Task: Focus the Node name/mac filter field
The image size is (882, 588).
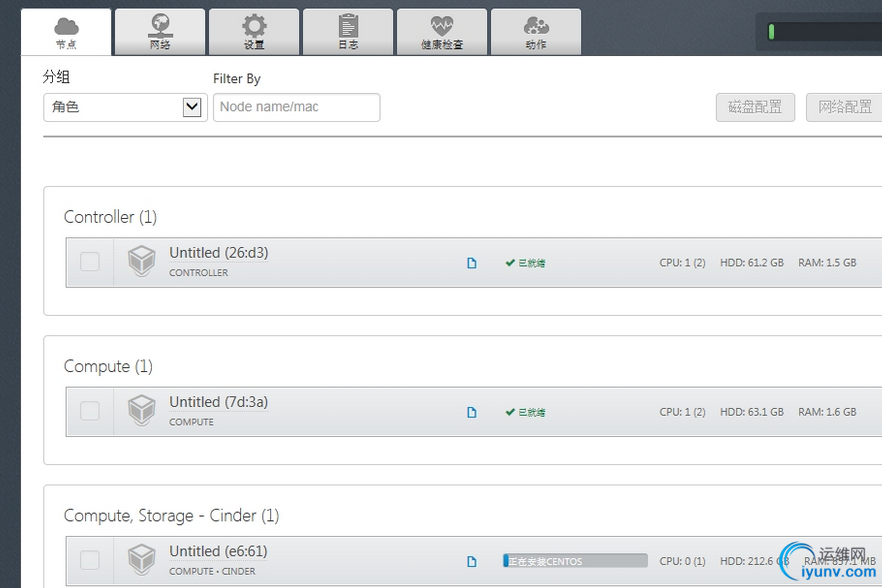Action: click(296, 107)
